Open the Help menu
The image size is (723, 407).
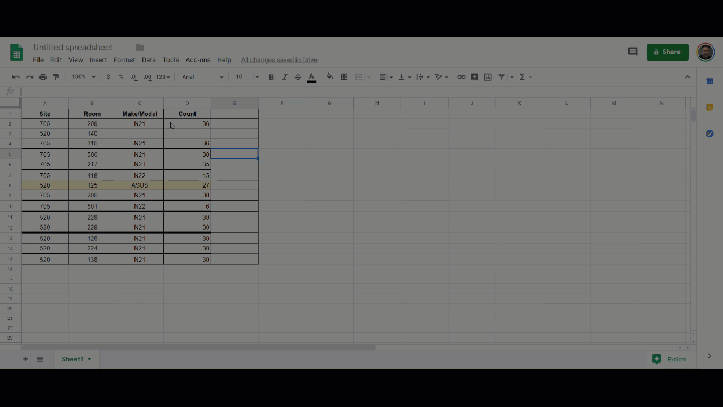tap(224, 60)
